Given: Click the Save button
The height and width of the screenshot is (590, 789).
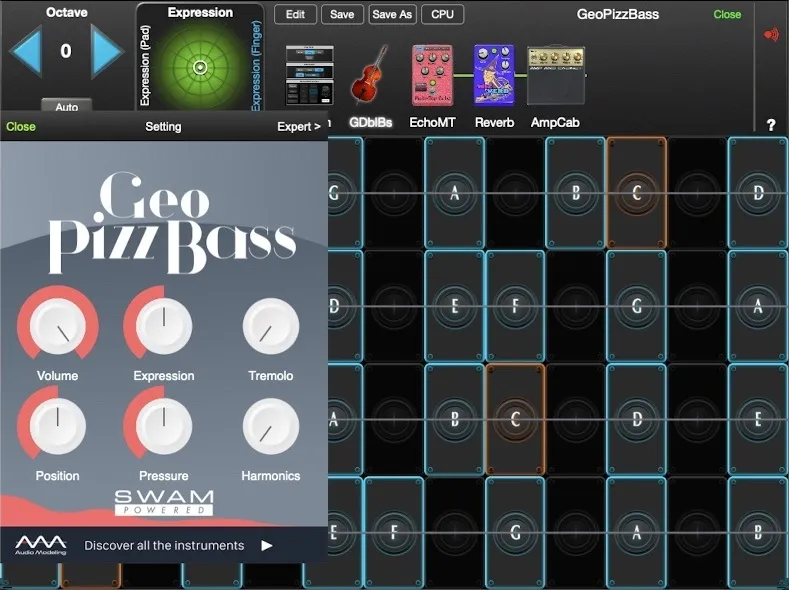Looking at the screenshot, I should 342,14.
